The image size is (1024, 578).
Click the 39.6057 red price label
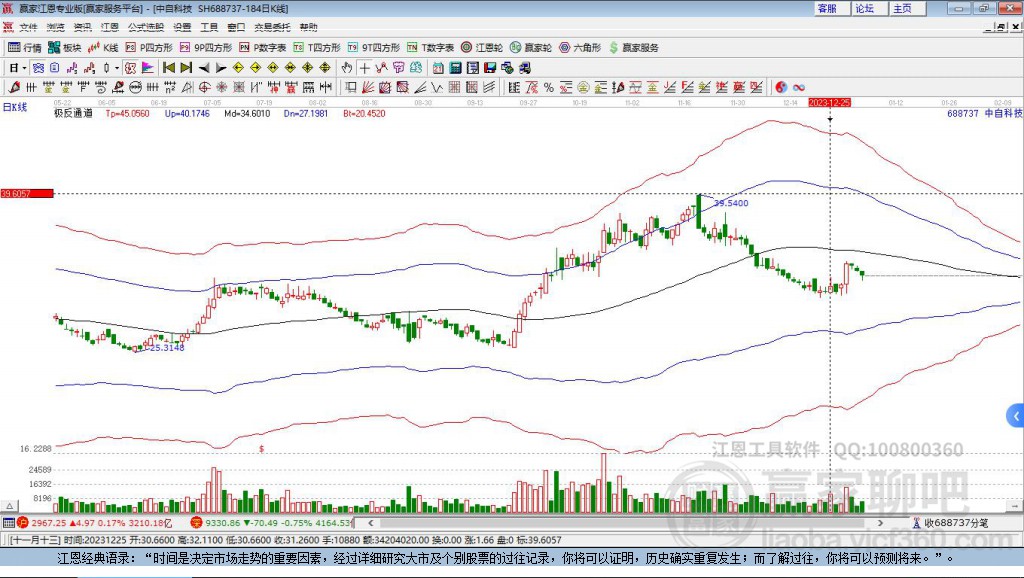point(27,193)
